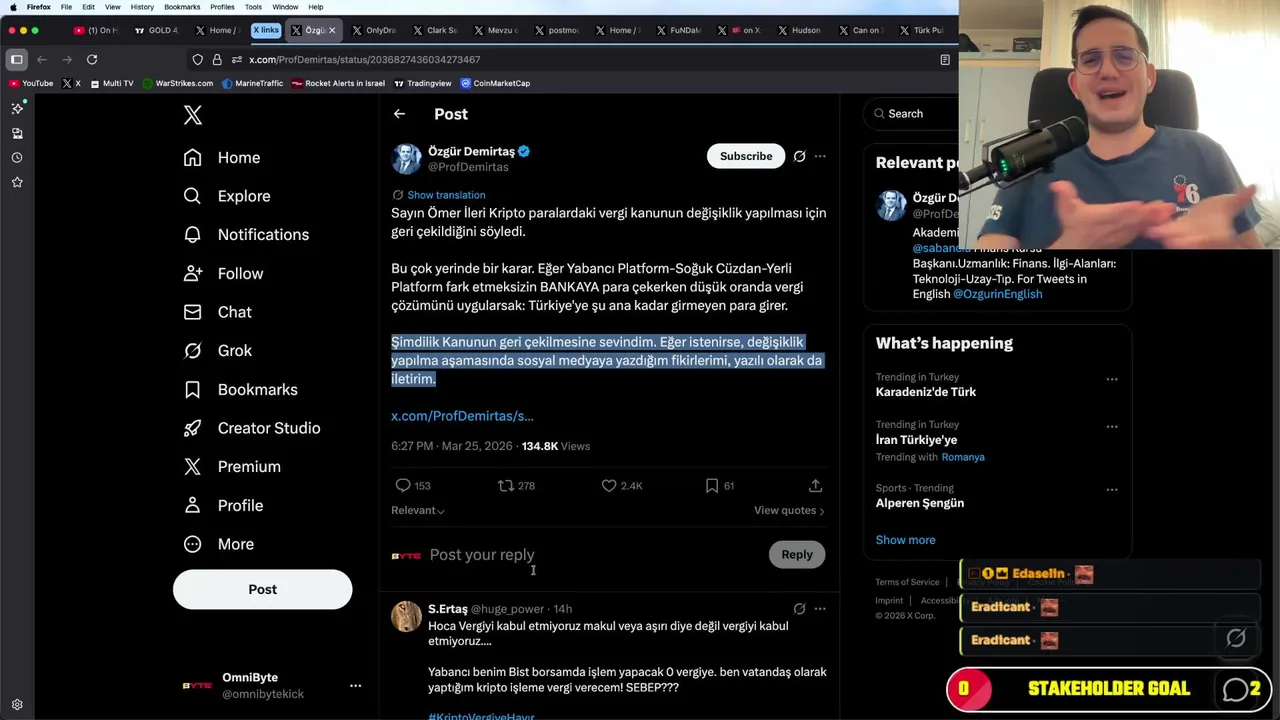This screenshot has width=1280, height=720.
Task: Open Chat in X sidebar
Action: pos(217,312)
